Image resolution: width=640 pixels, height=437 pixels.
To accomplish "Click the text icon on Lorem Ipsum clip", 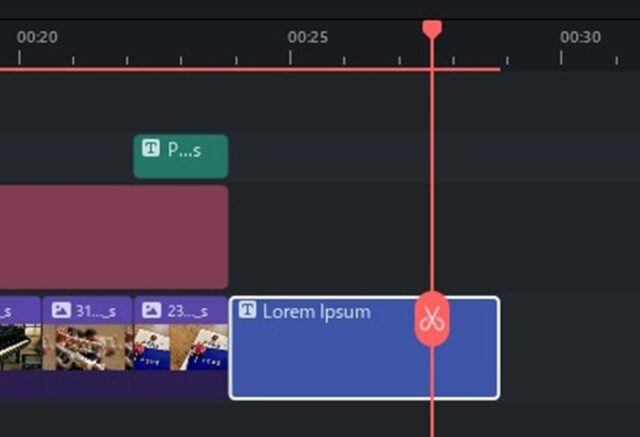I will (248, 311).
